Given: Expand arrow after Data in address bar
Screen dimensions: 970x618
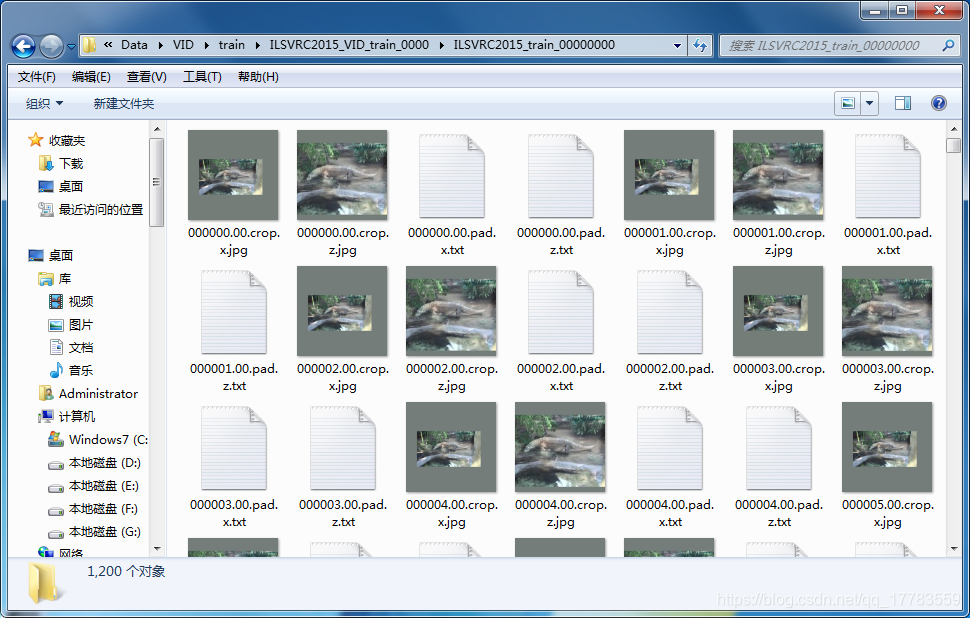Looking at the screenshot, I should pos(160,45).
